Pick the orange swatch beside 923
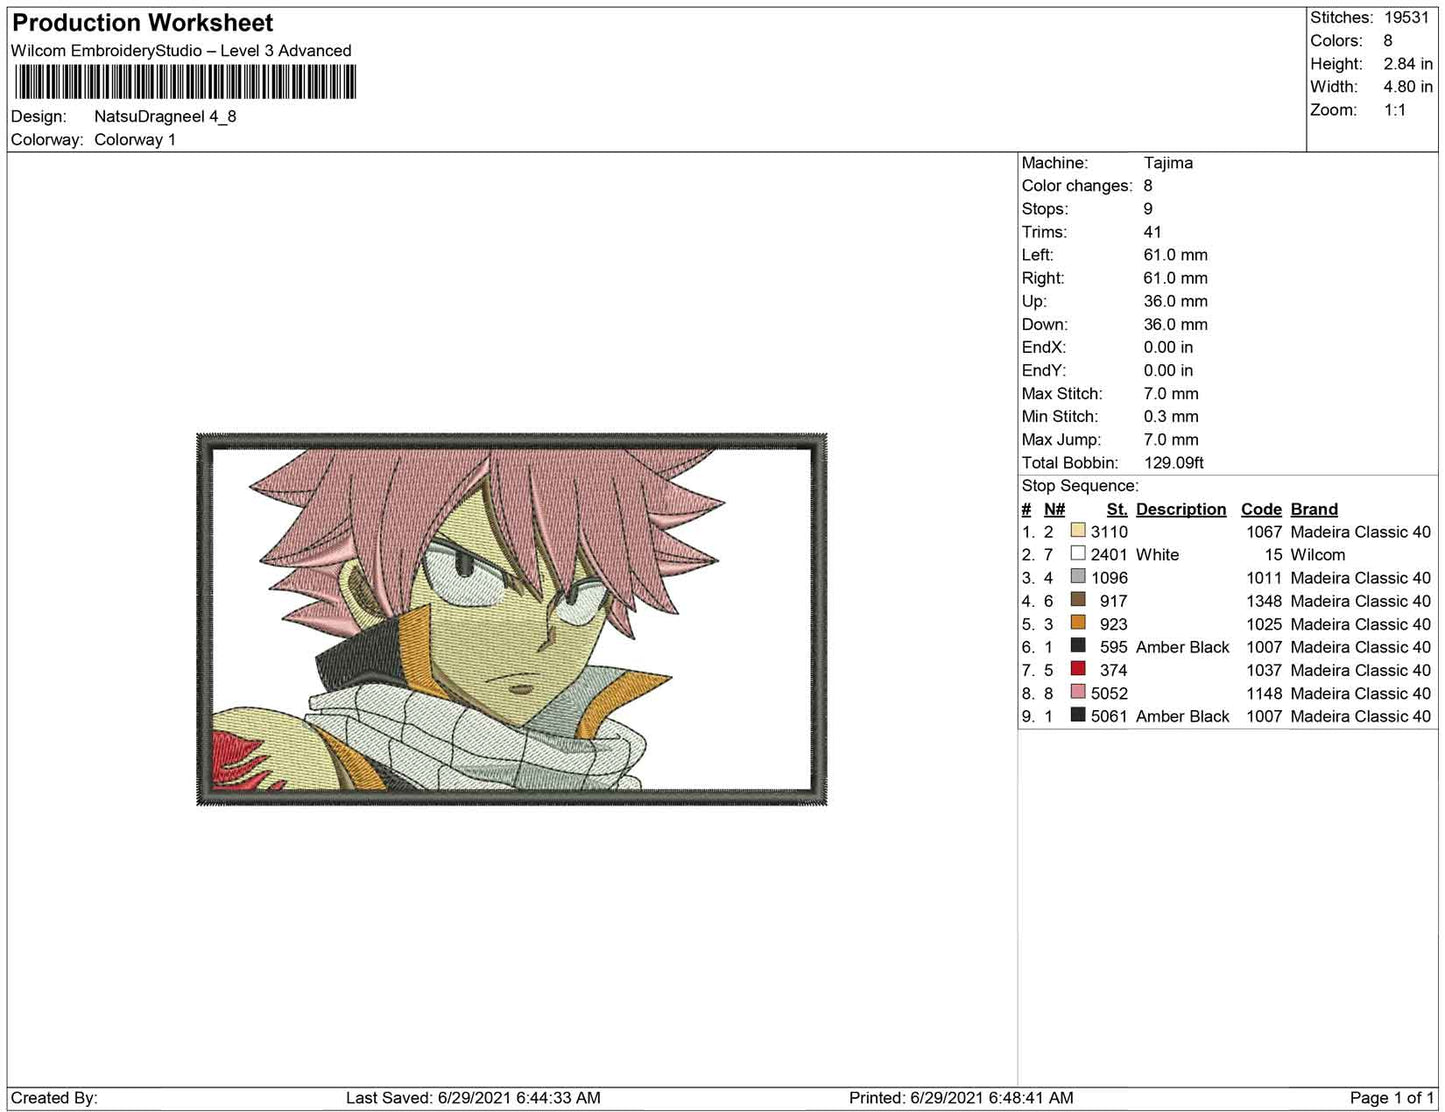 point(1078,622)
